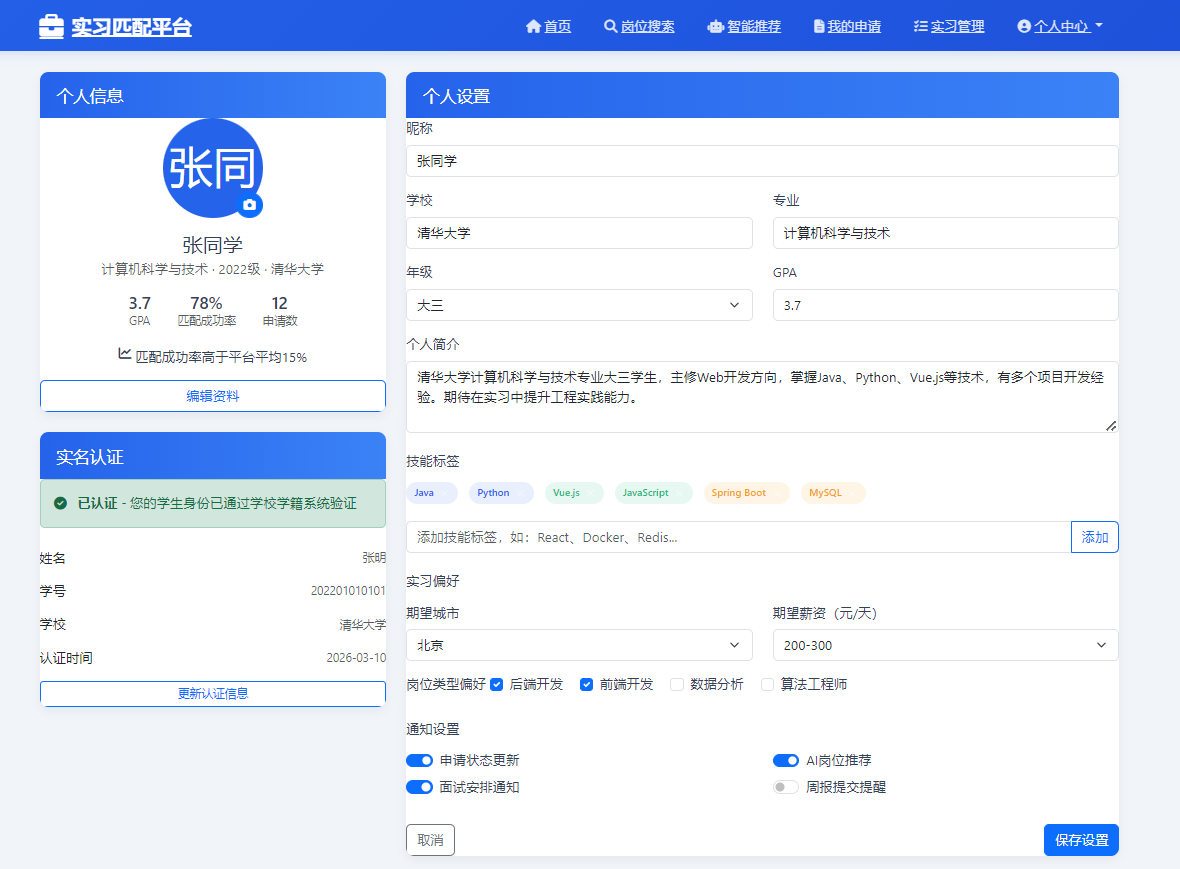Open the 年级 dropdown
This screenshot has height=869, width=1180.
coord(579,305)
